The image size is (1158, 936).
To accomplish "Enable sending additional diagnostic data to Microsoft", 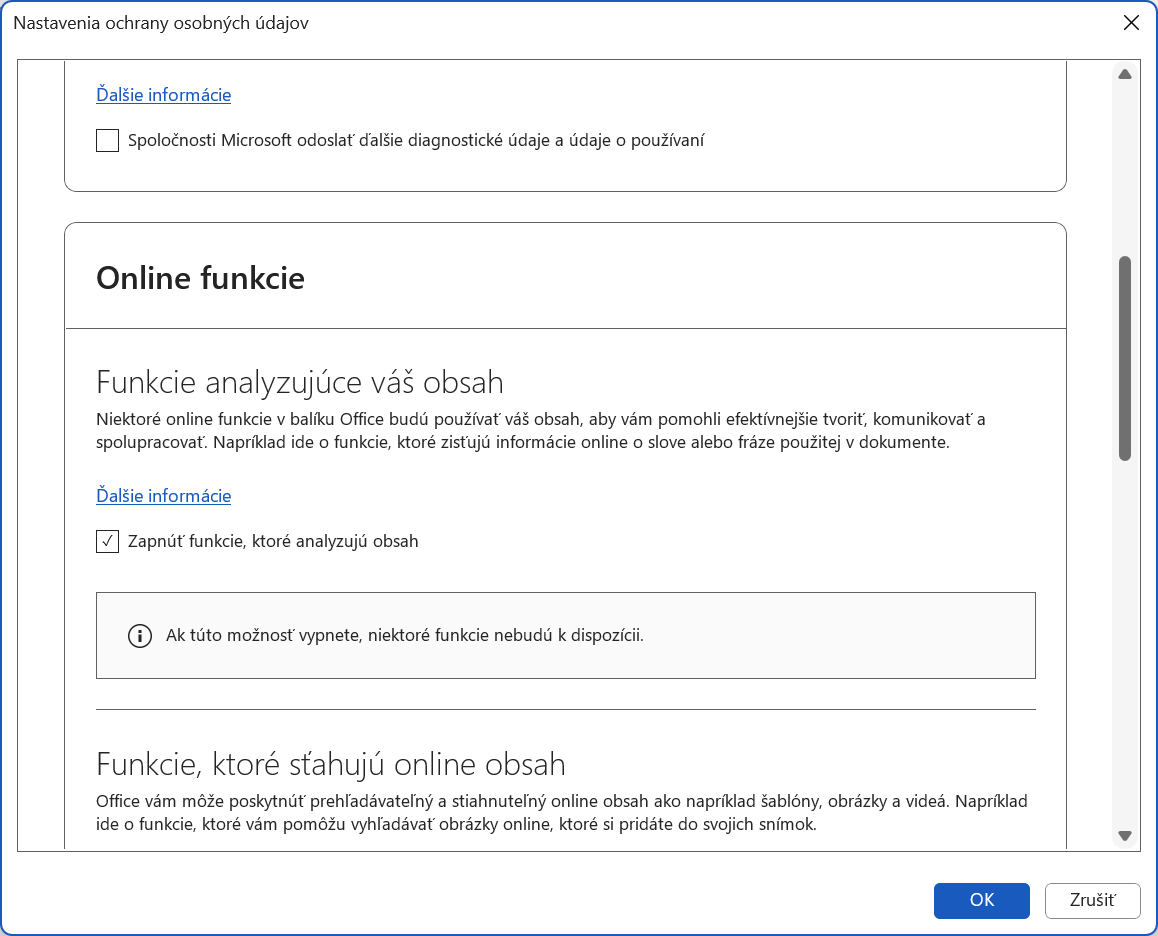I will [x=108, y=141].
